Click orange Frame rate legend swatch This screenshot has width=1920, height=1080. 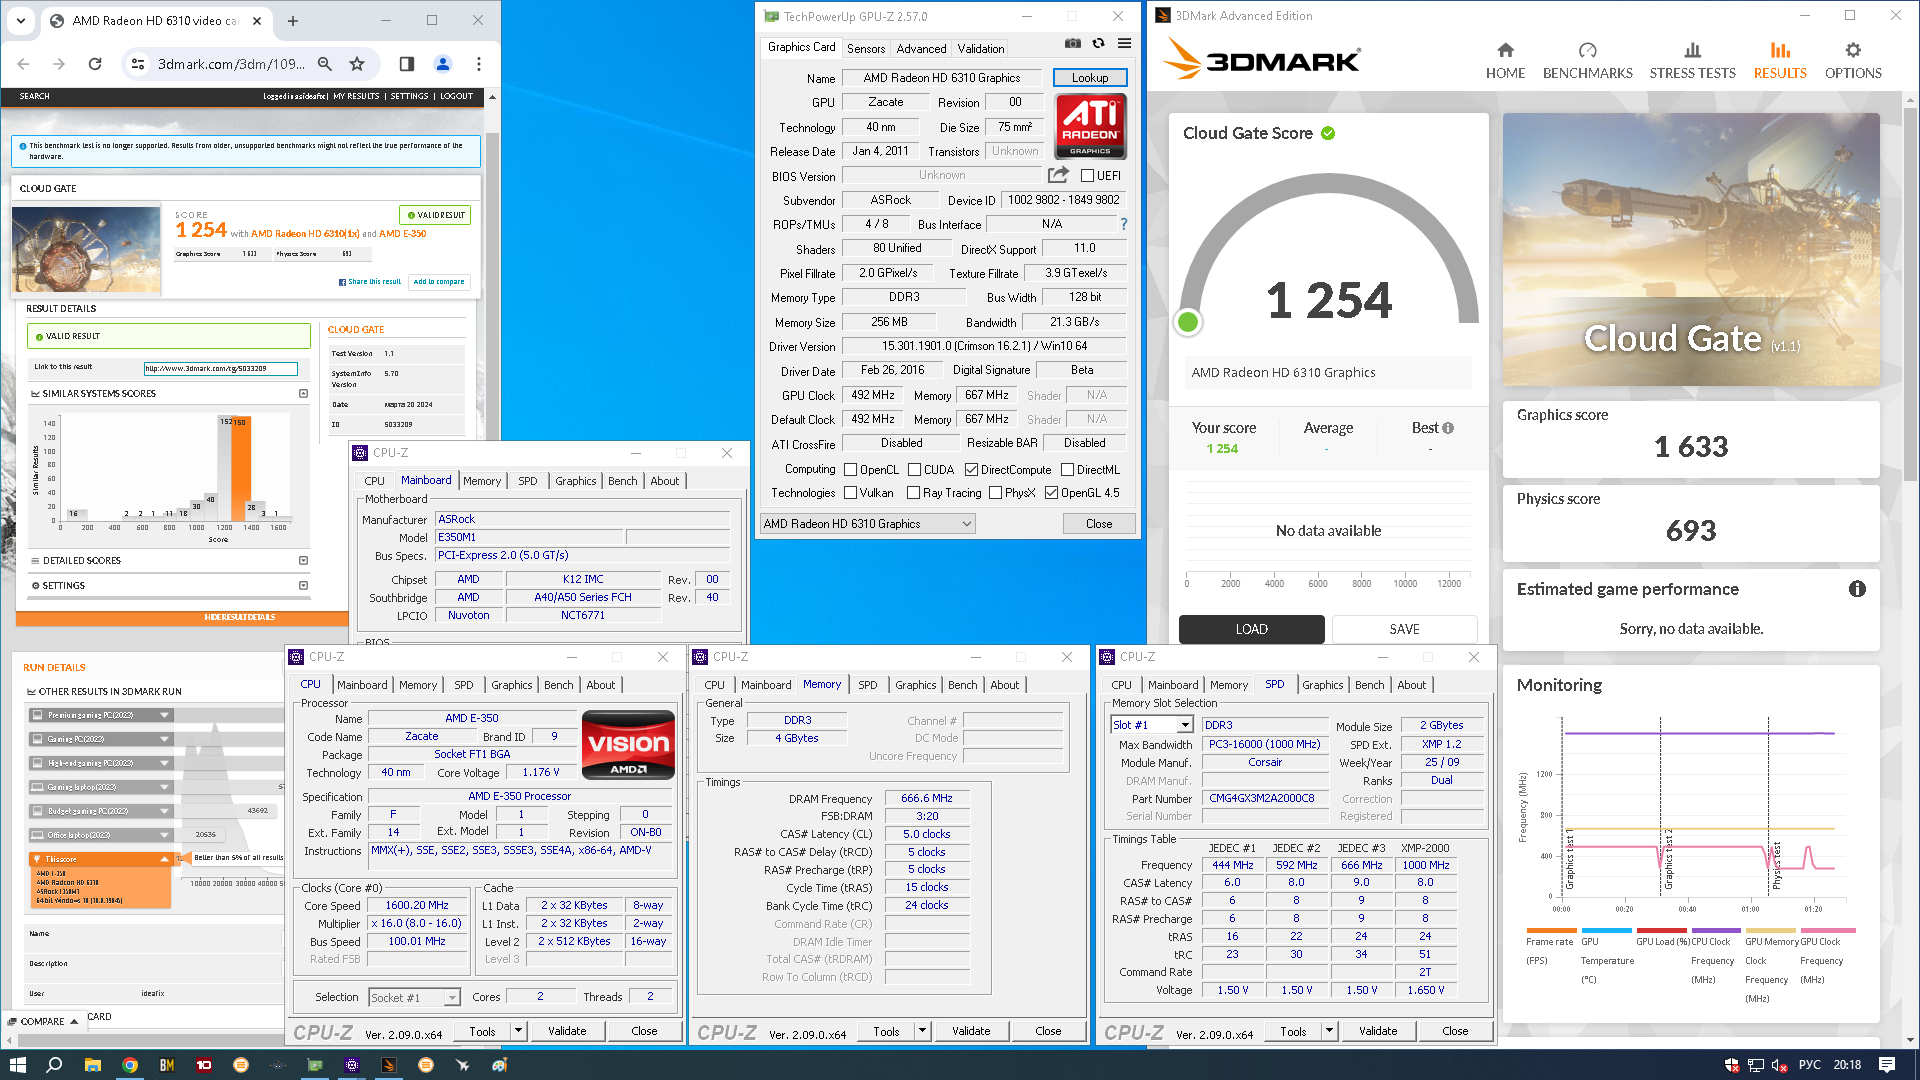tap(1551, 931)
